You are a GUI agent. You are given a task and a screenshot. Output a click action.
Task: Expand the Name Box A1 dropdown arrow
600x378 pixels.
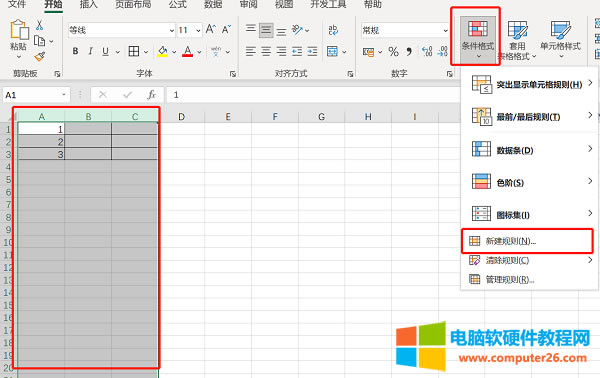64,94
